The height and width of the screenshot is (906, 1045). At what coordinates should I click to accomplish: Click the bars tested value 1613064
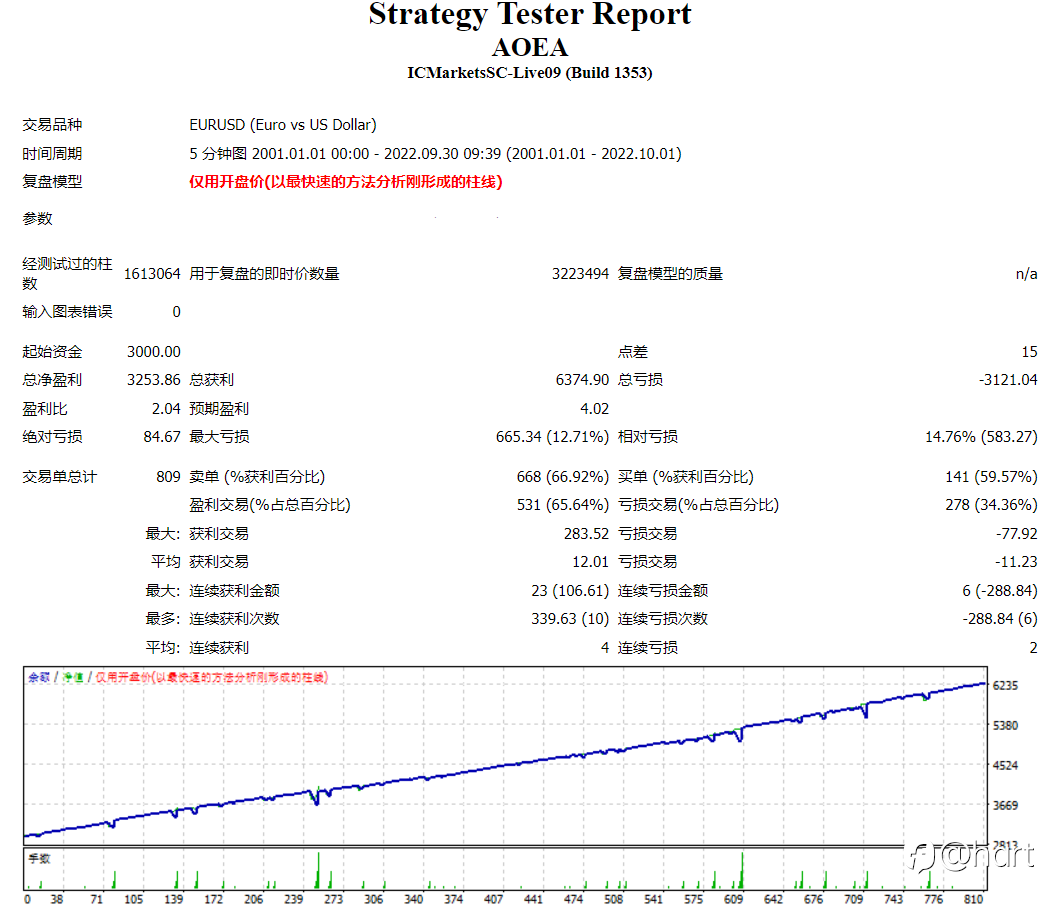coord(152,274)
